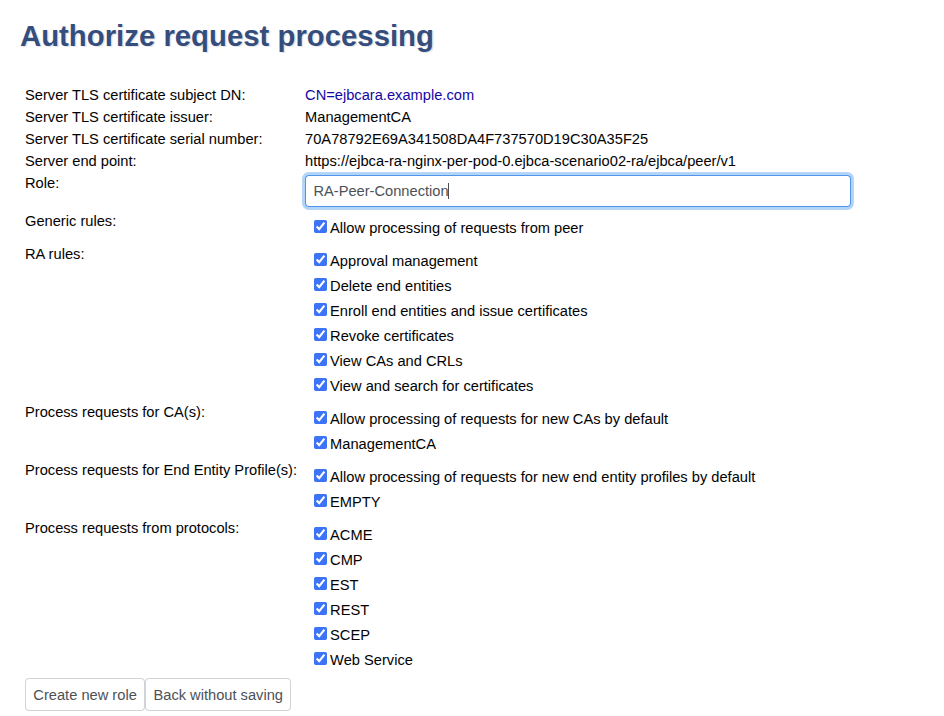944x716 pixels.
Task: Disable Approval management rule
Action: click(320, 259)
